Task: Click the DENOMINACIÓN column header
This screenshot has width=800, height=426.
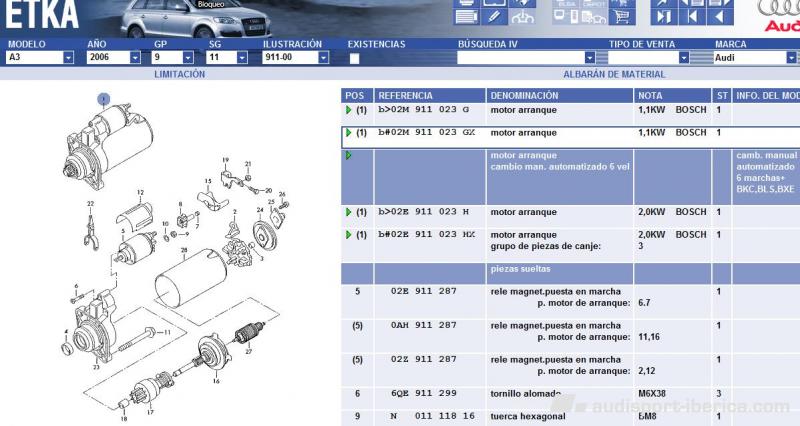Action: pyautogui.click(x=560, y=95)
